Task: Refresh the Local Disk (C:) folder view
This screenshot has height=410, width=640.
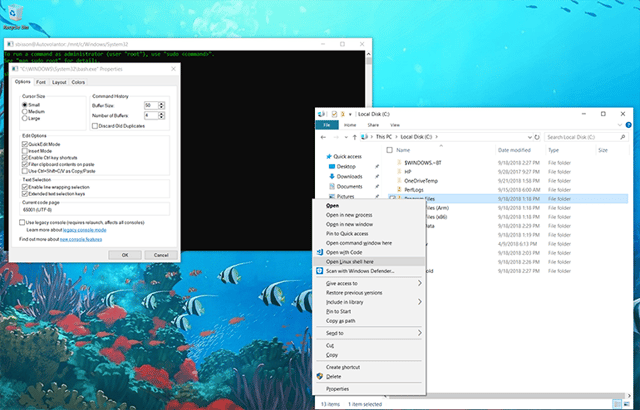Action: [537, 137]
